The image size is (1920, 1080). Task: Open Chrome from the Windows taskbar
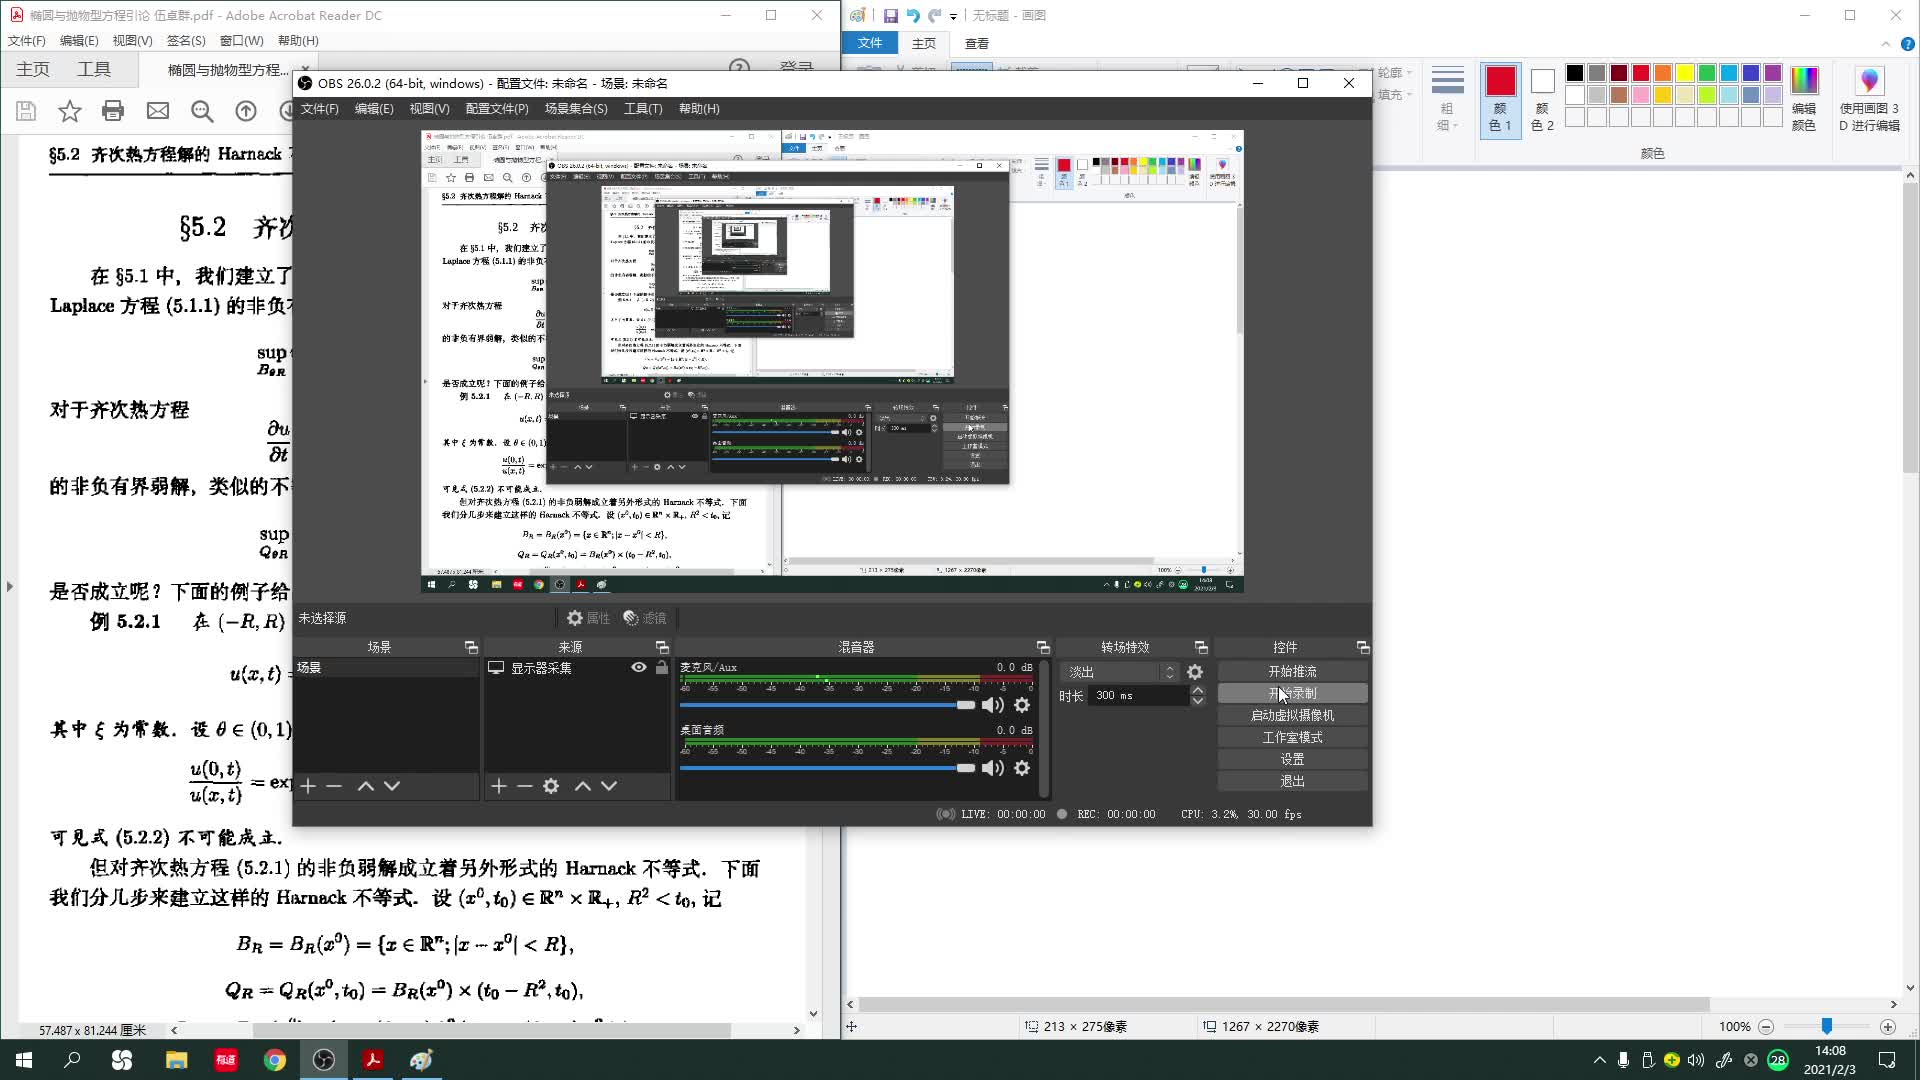(274, 1060)
